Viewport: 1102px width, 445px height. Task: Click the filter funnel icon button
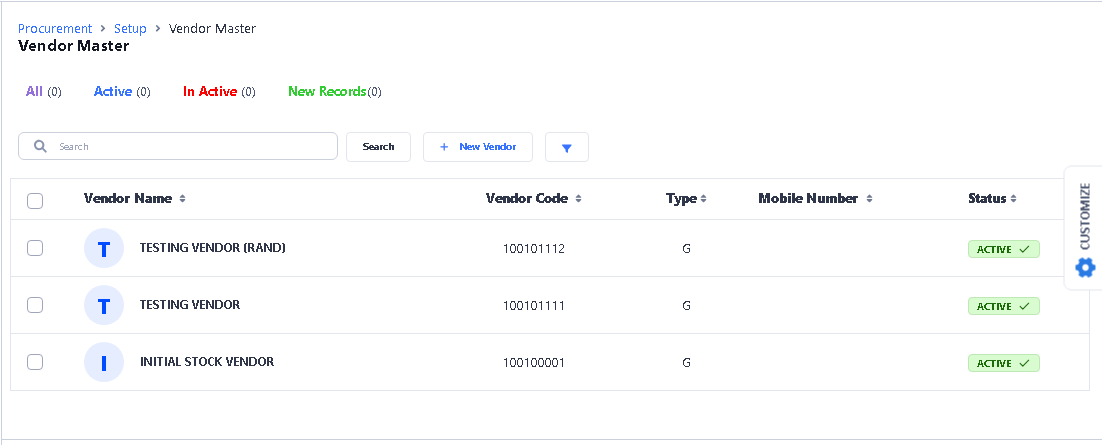point(566,147)
